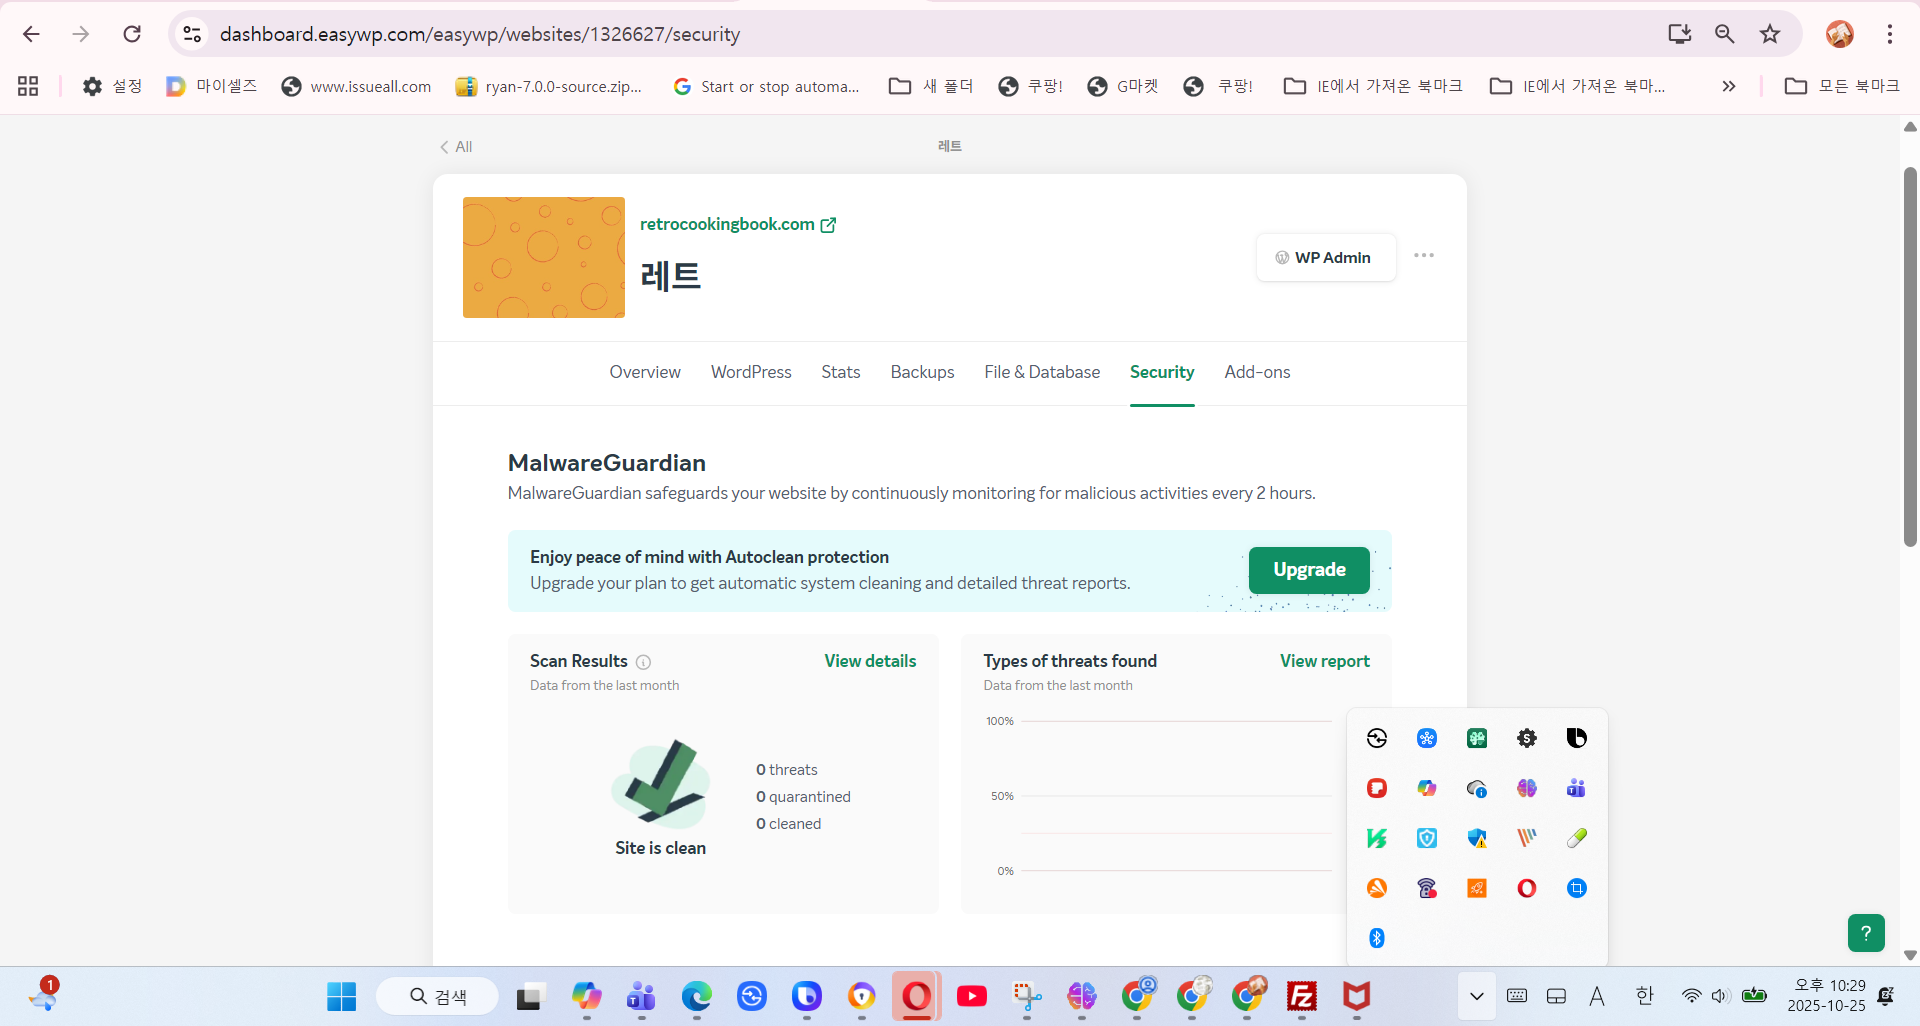
Task: Click the Avast orange tray icon
Action: (1377, 888)
